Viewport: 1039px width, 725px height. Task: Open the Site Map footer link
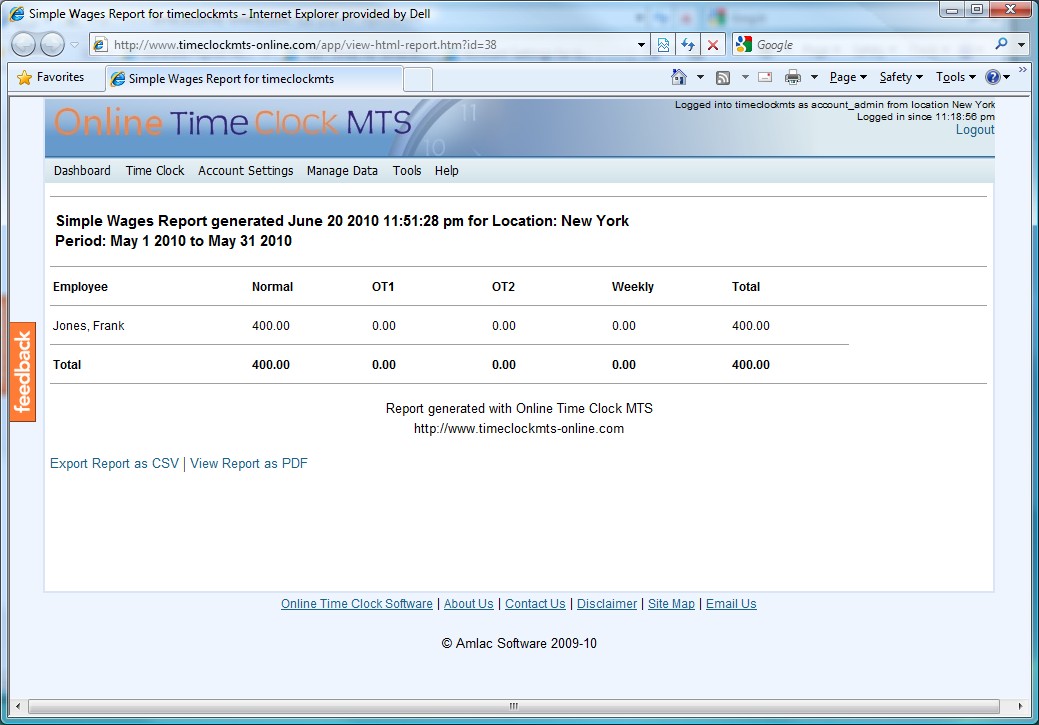pos(671,604)
